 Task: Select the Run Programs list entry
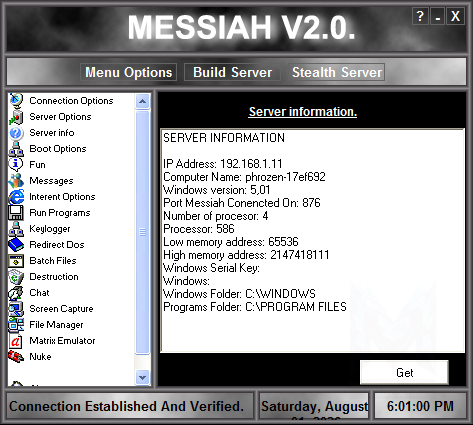(x=60, y=213)
